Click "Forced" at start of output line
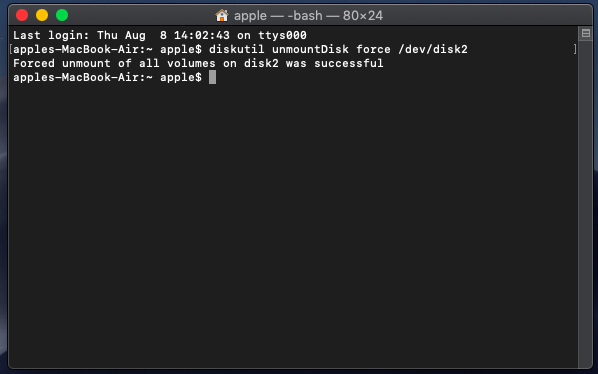 click(x=34, y=63)
